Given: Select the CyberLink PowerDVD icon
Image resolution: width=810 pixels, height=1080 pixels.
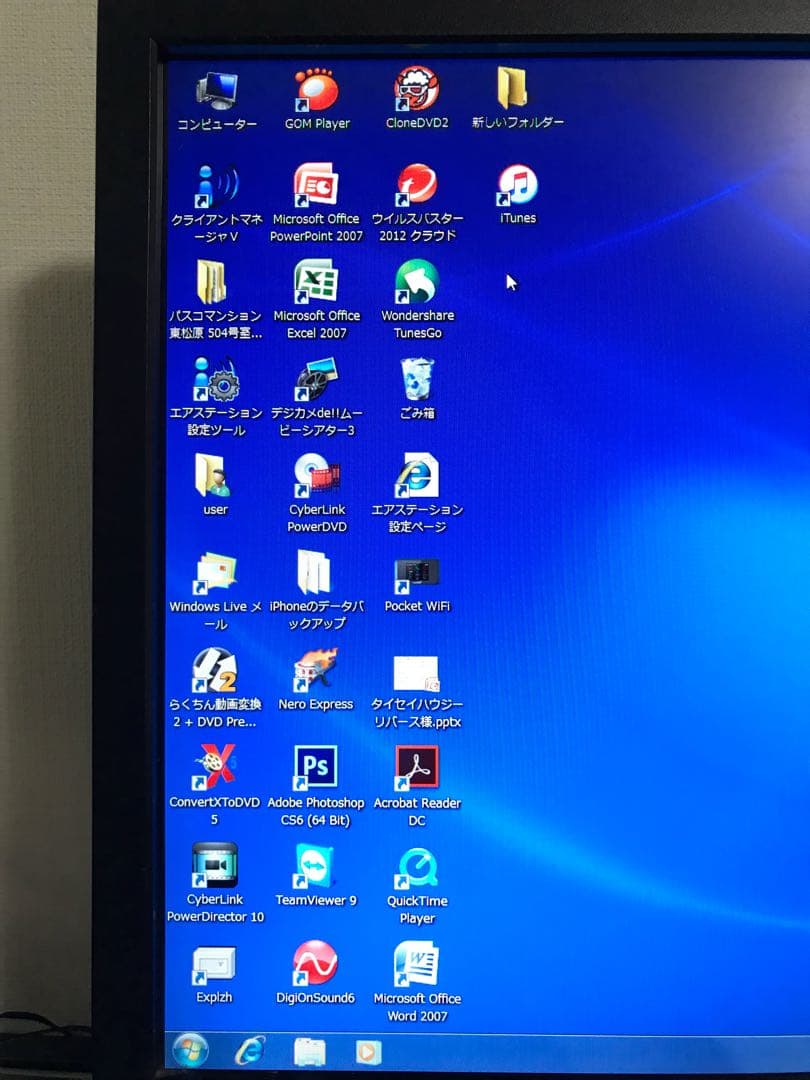Looking at the screenshot, I should coord(316,477).
